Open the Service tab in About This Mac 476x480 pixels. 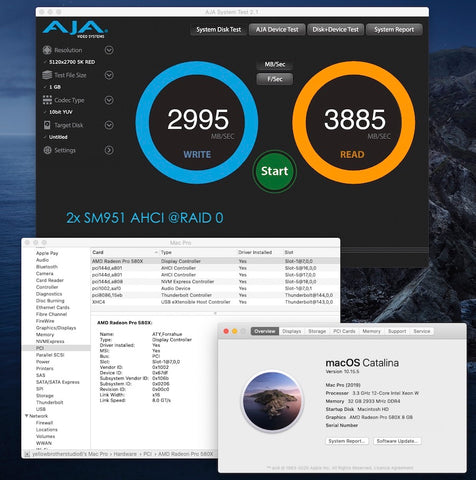422,331
